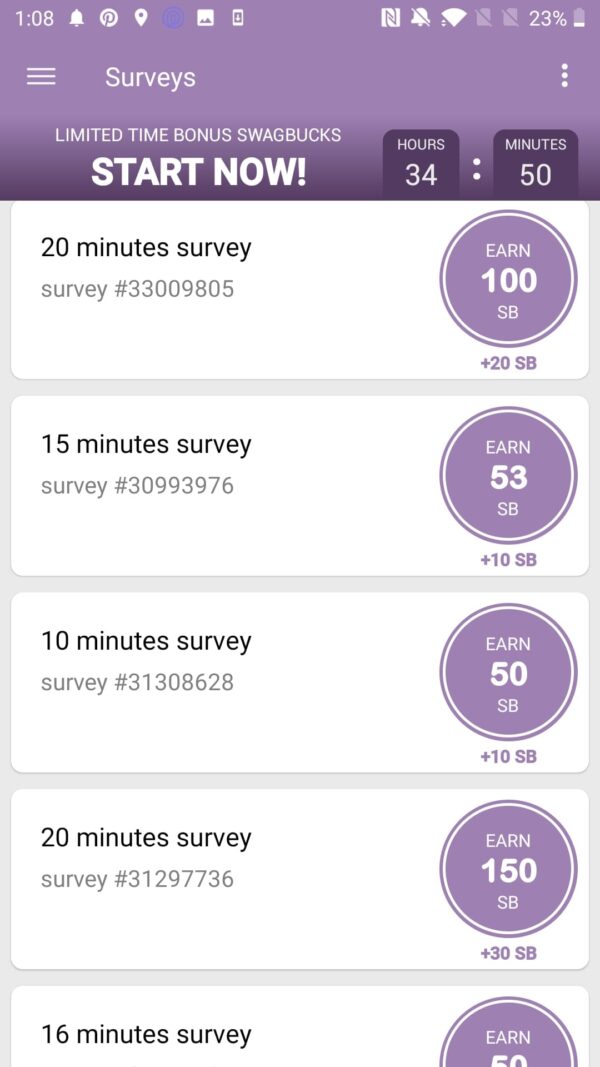Tap the Surveys page title
Screen dimensions: 600x1067
tap(150, 77)
